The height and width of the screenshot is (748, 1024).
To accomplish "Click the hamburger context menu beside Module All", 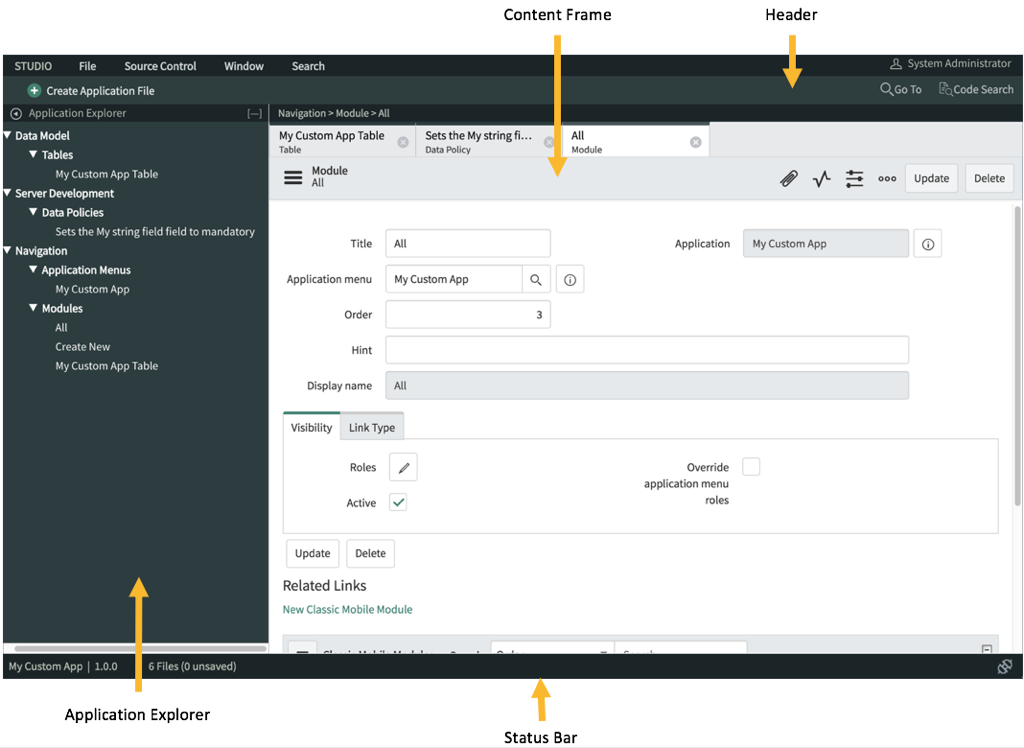I will [292, 177].
